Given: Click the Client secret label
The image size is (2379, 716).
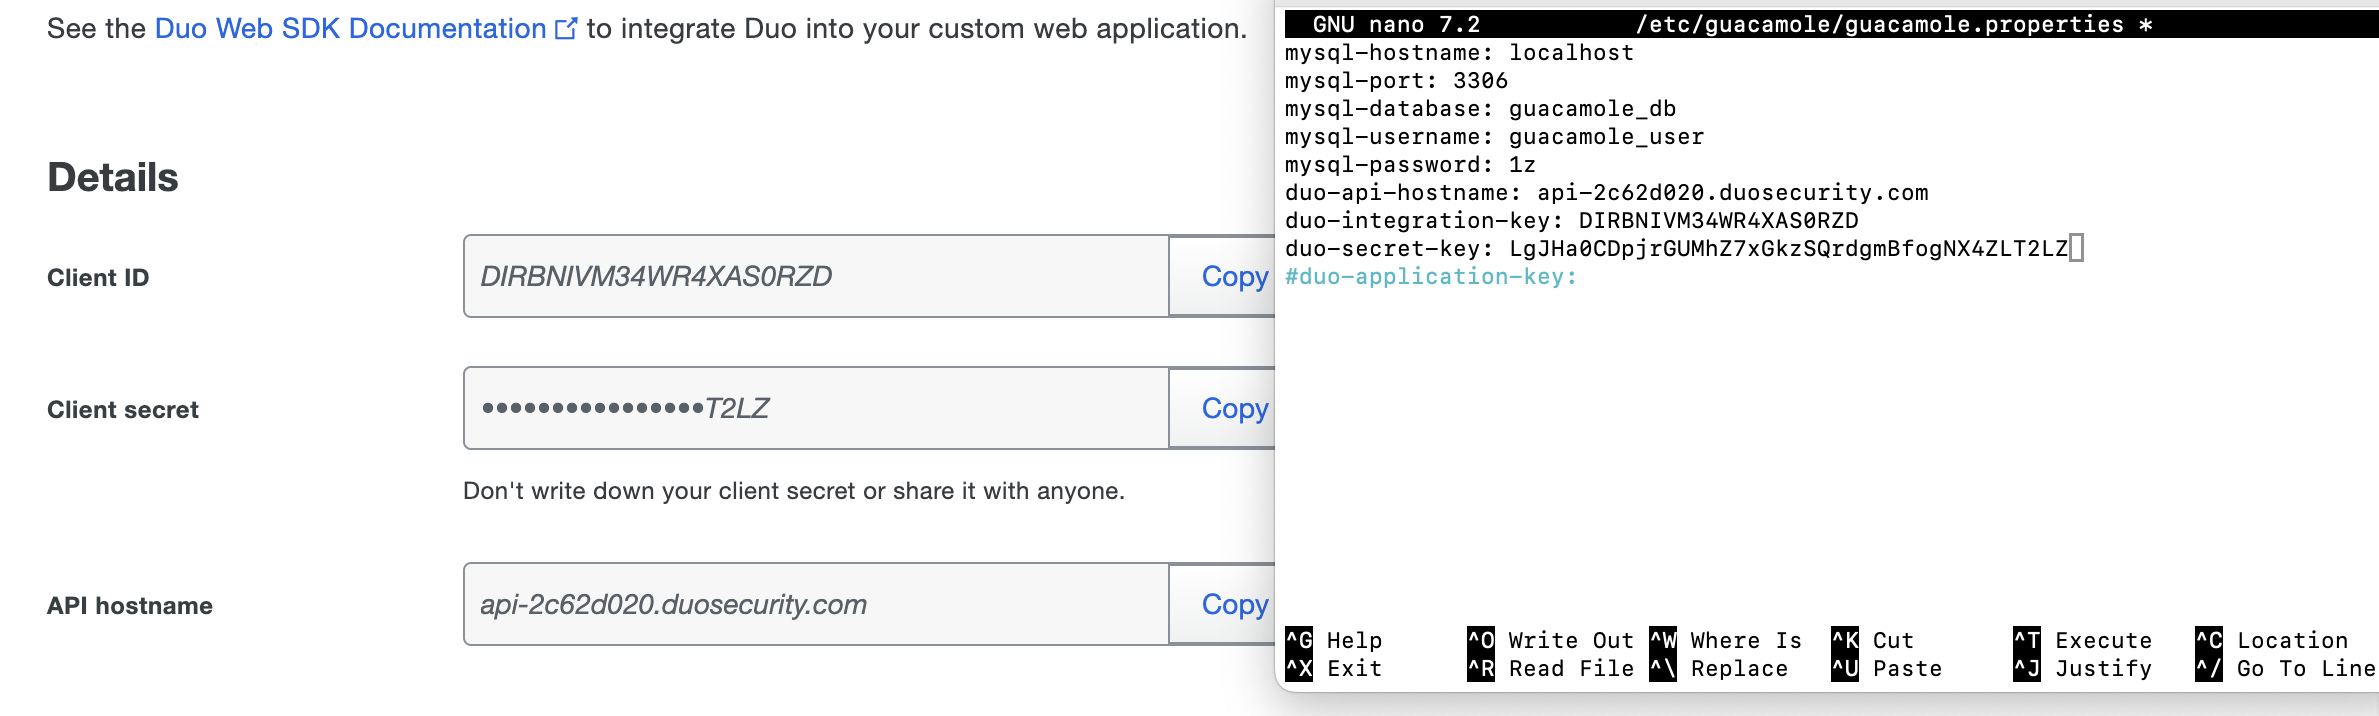Looking at the screenshot, I should point(123,410).
